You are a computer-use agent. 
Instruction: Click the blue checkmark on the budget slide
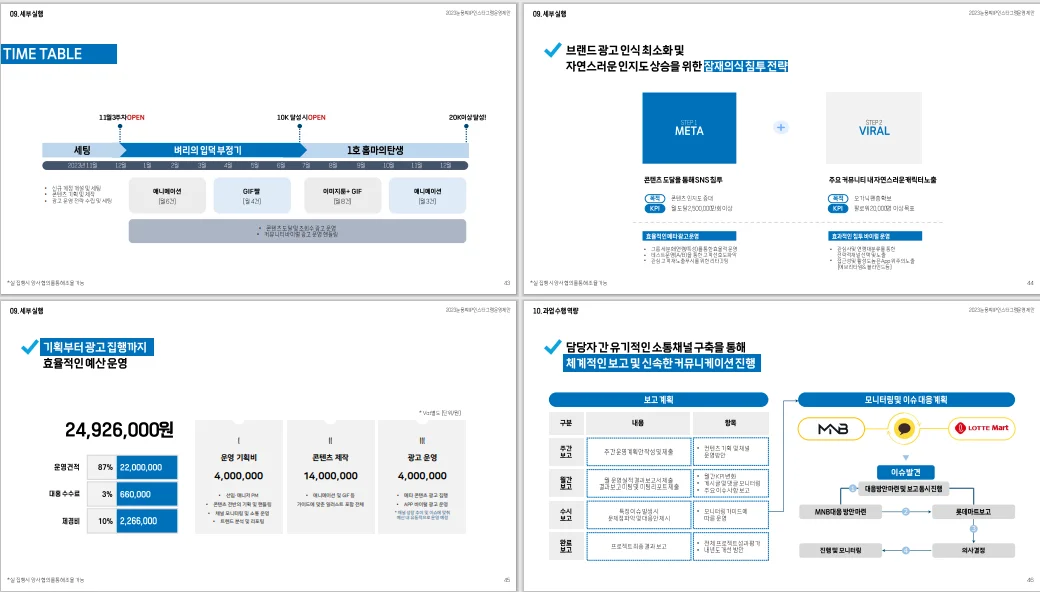pyautogui.click(x=29, y=348)
